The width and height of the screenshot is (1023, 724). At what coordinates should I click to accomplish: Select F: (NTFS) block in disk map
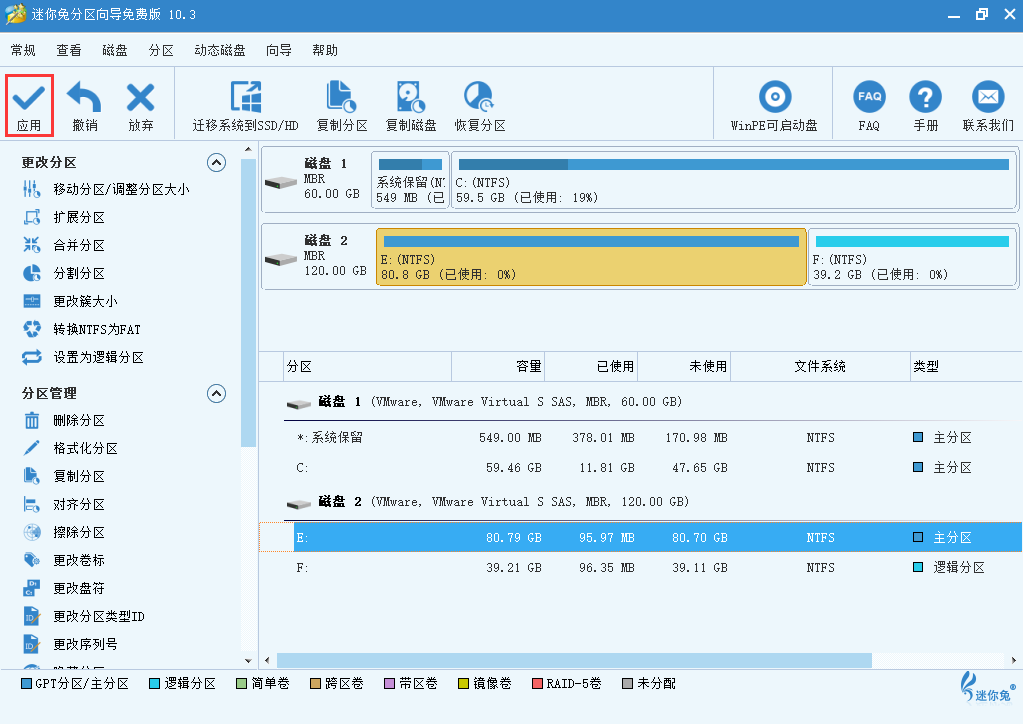coord(912,257)
